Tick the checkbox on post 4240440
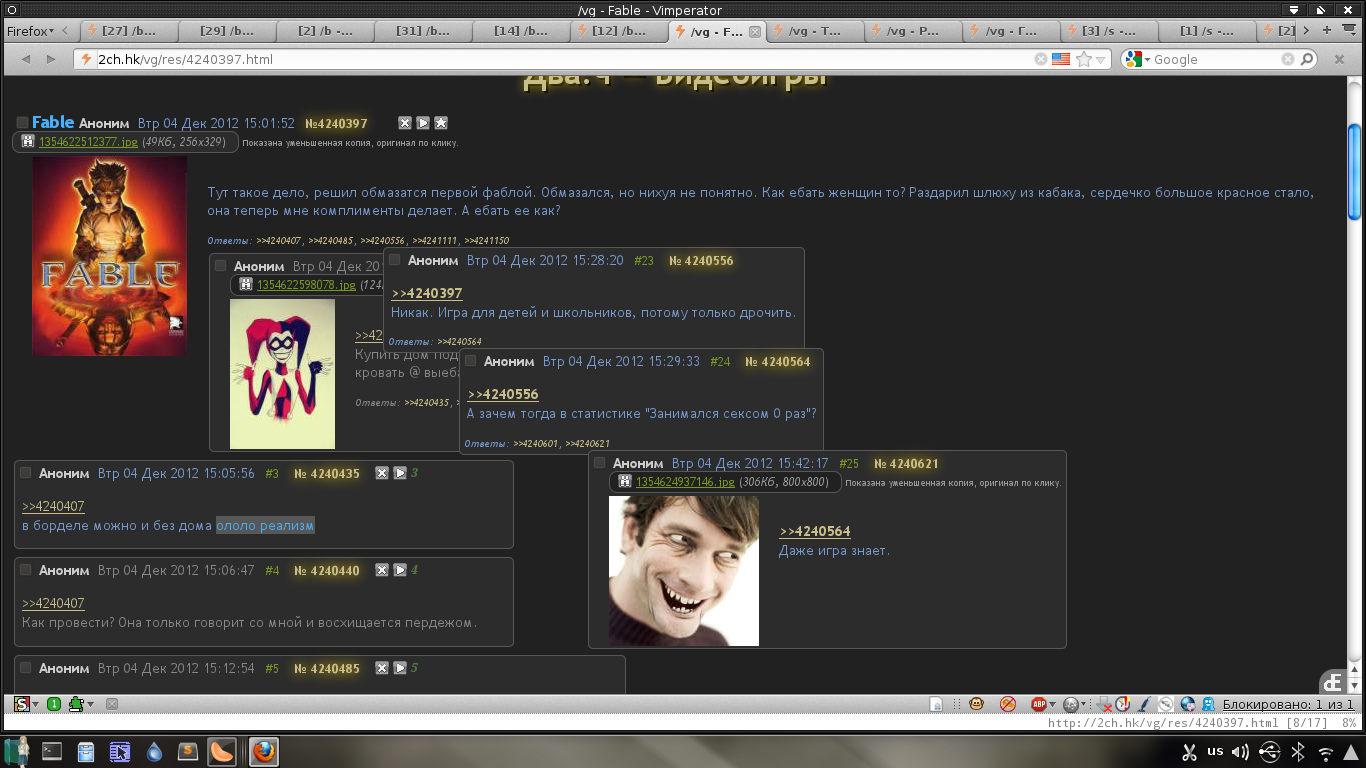The image size is (1366, 768). (x=26, y=570)
